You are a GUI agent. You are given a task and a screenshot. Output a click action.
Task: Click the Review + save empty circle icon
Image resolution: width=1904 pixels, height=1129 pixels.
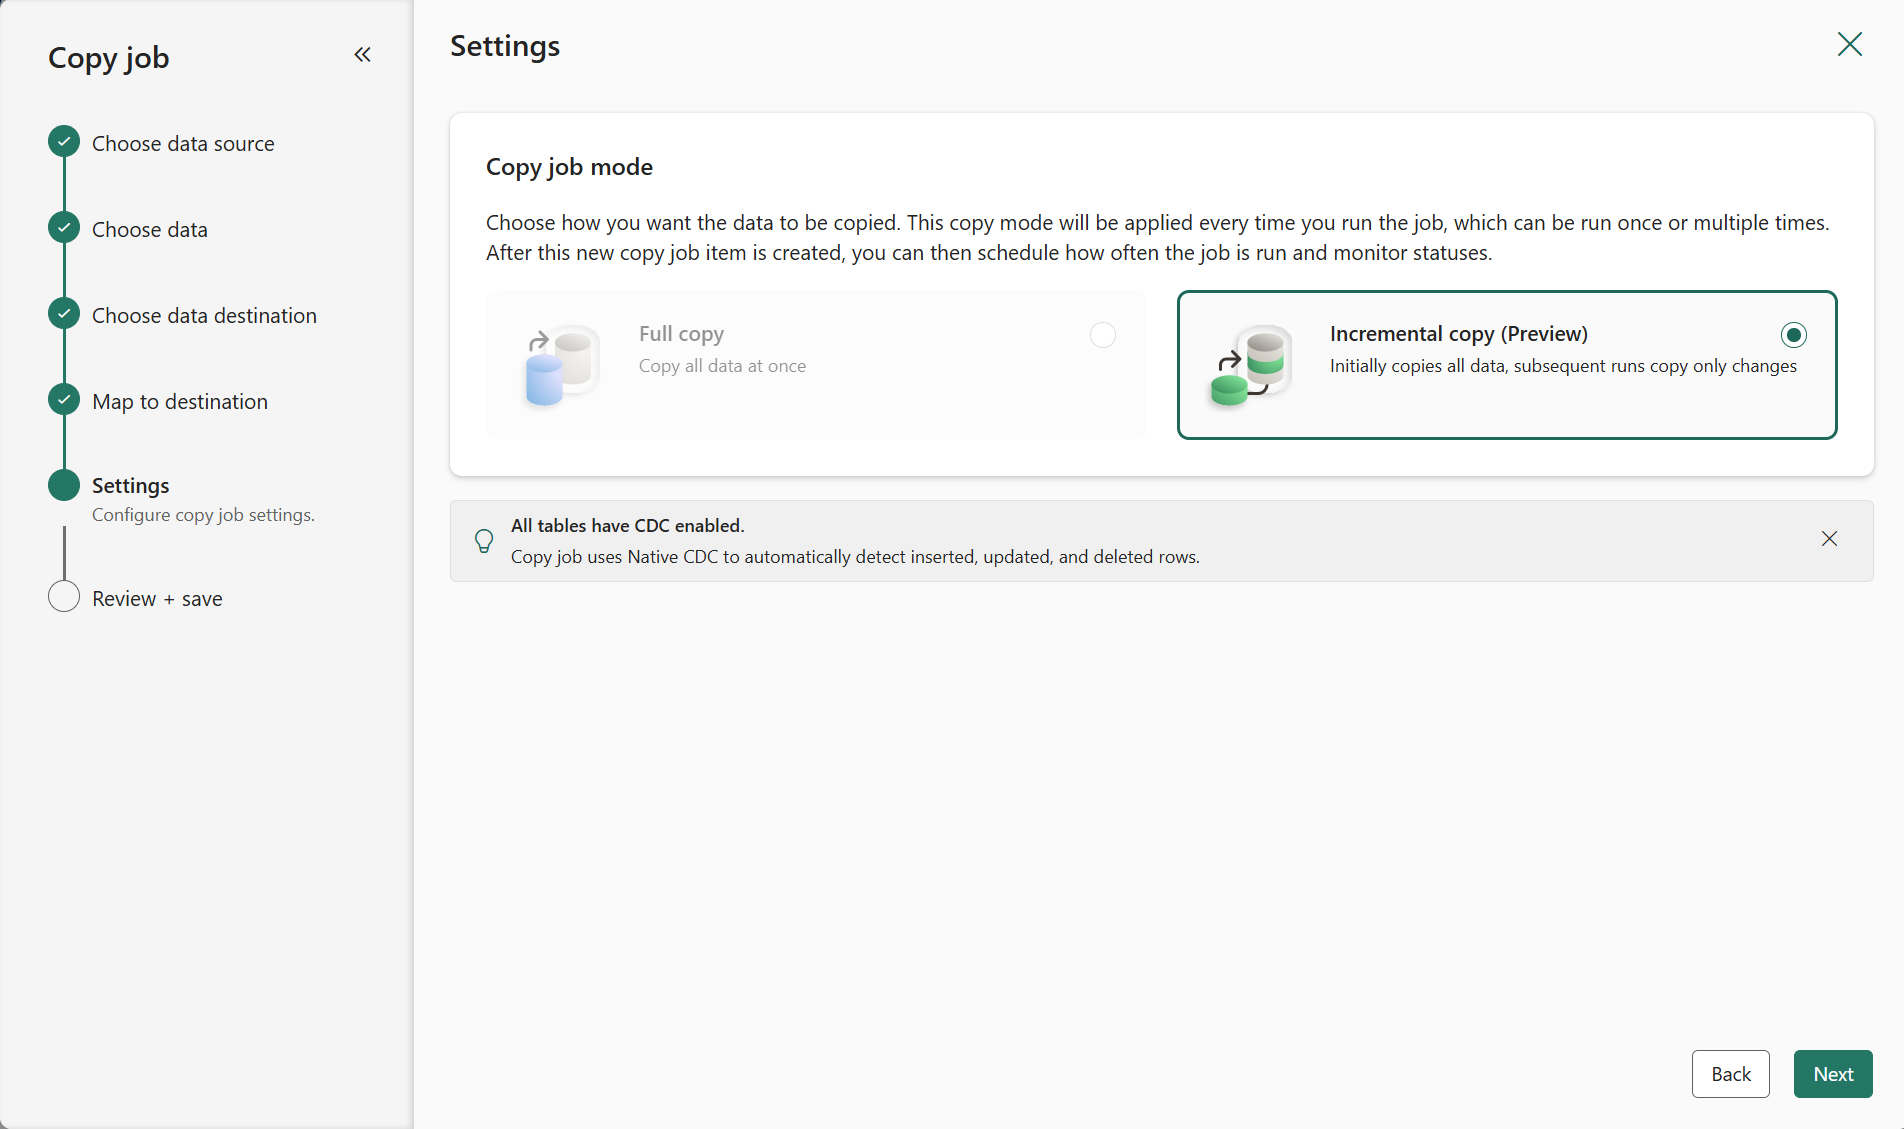pos(64,597)
